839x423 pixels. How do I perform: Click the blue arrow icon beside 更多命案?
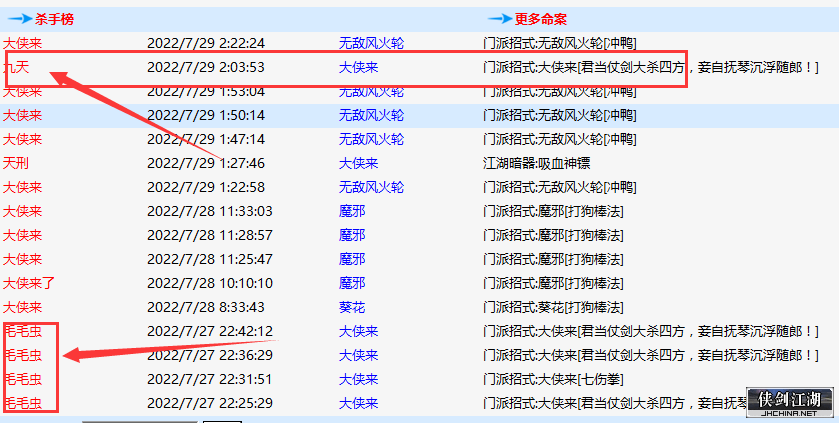tap(500, 20)
